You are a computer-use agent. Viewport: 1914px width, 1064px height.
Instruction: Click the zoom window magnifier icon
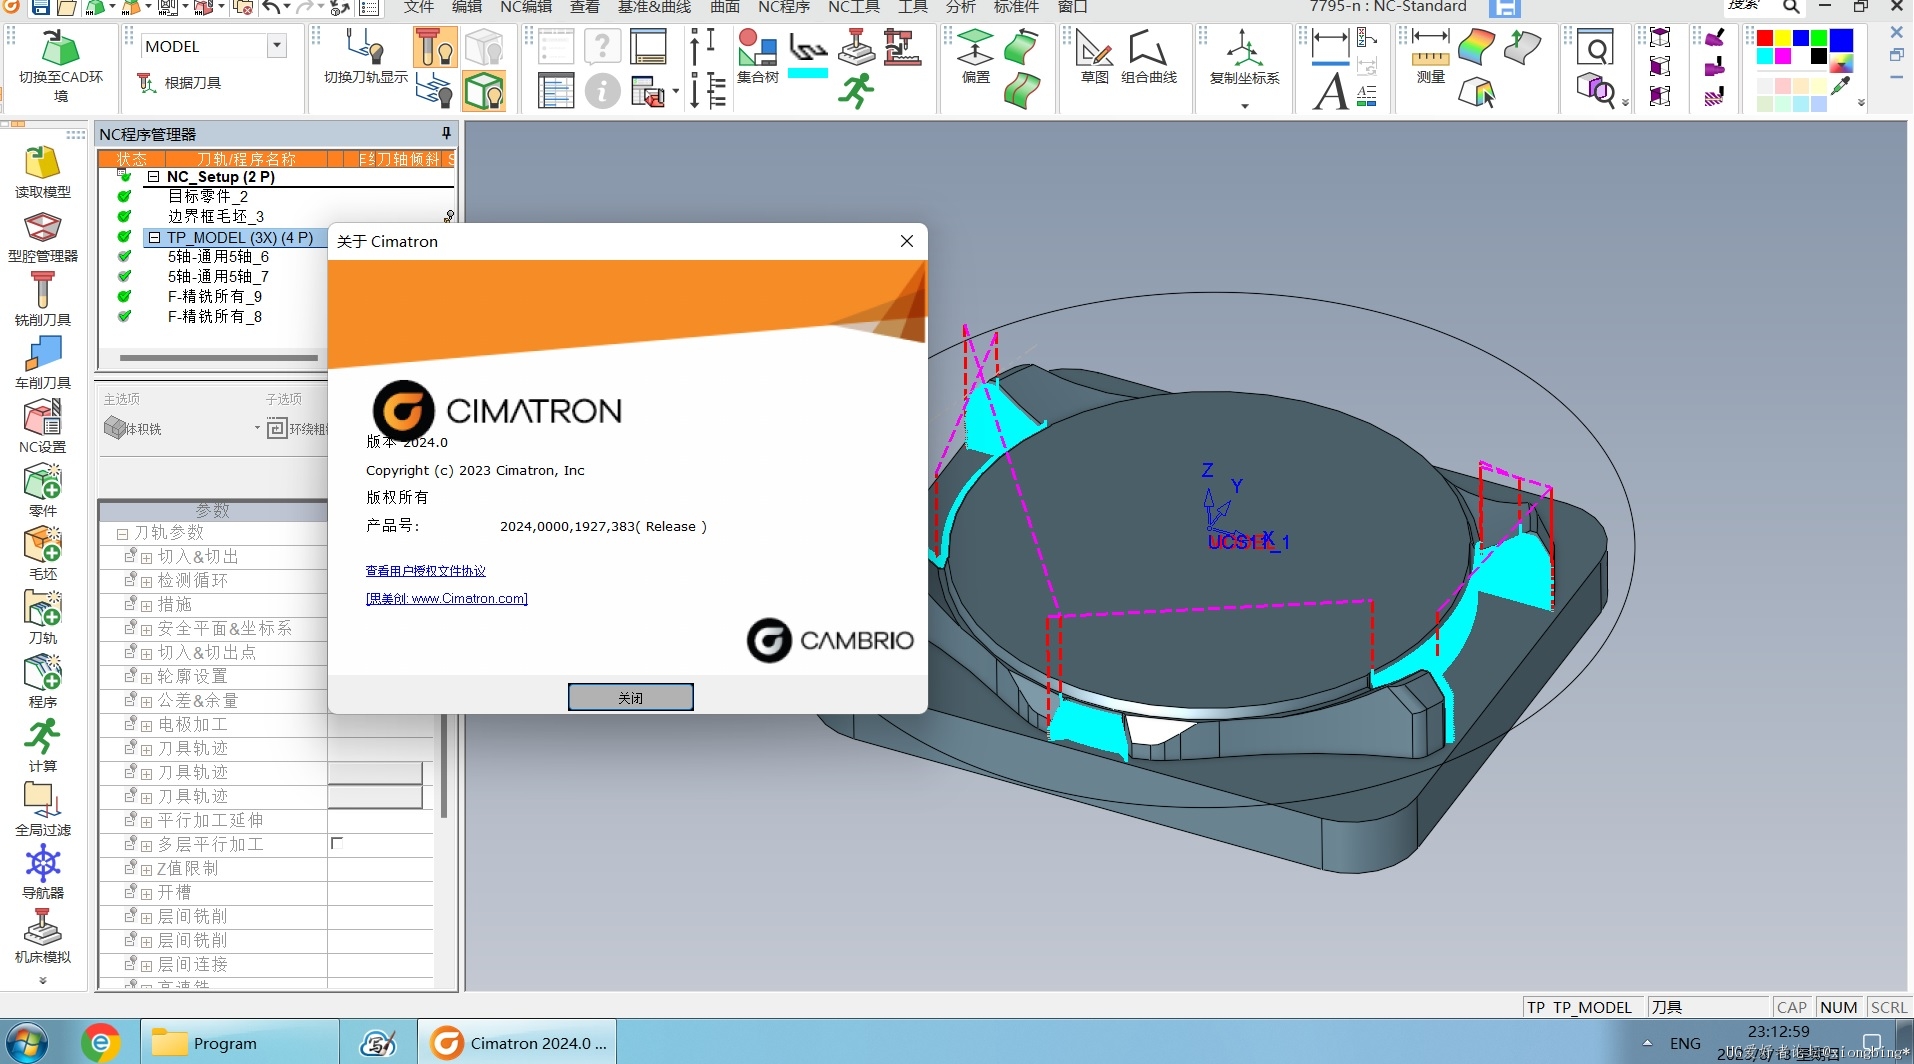point(1596,47)
